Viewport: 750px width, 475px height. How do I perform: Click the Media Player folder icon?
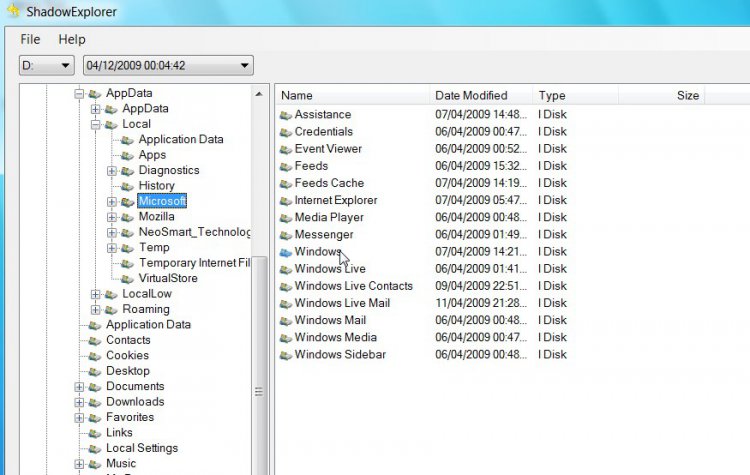pos(286,218)
